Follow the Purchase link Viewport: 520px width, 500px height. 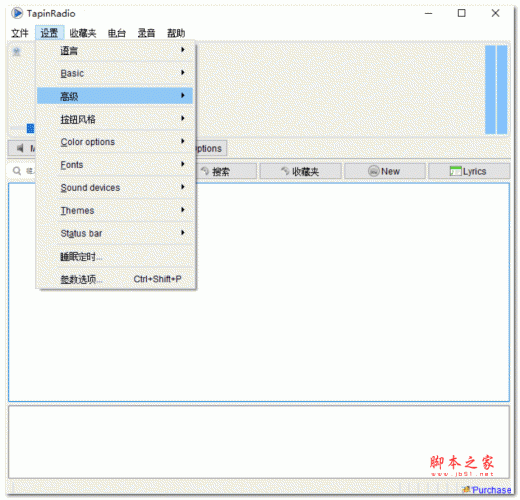point(491,490)
